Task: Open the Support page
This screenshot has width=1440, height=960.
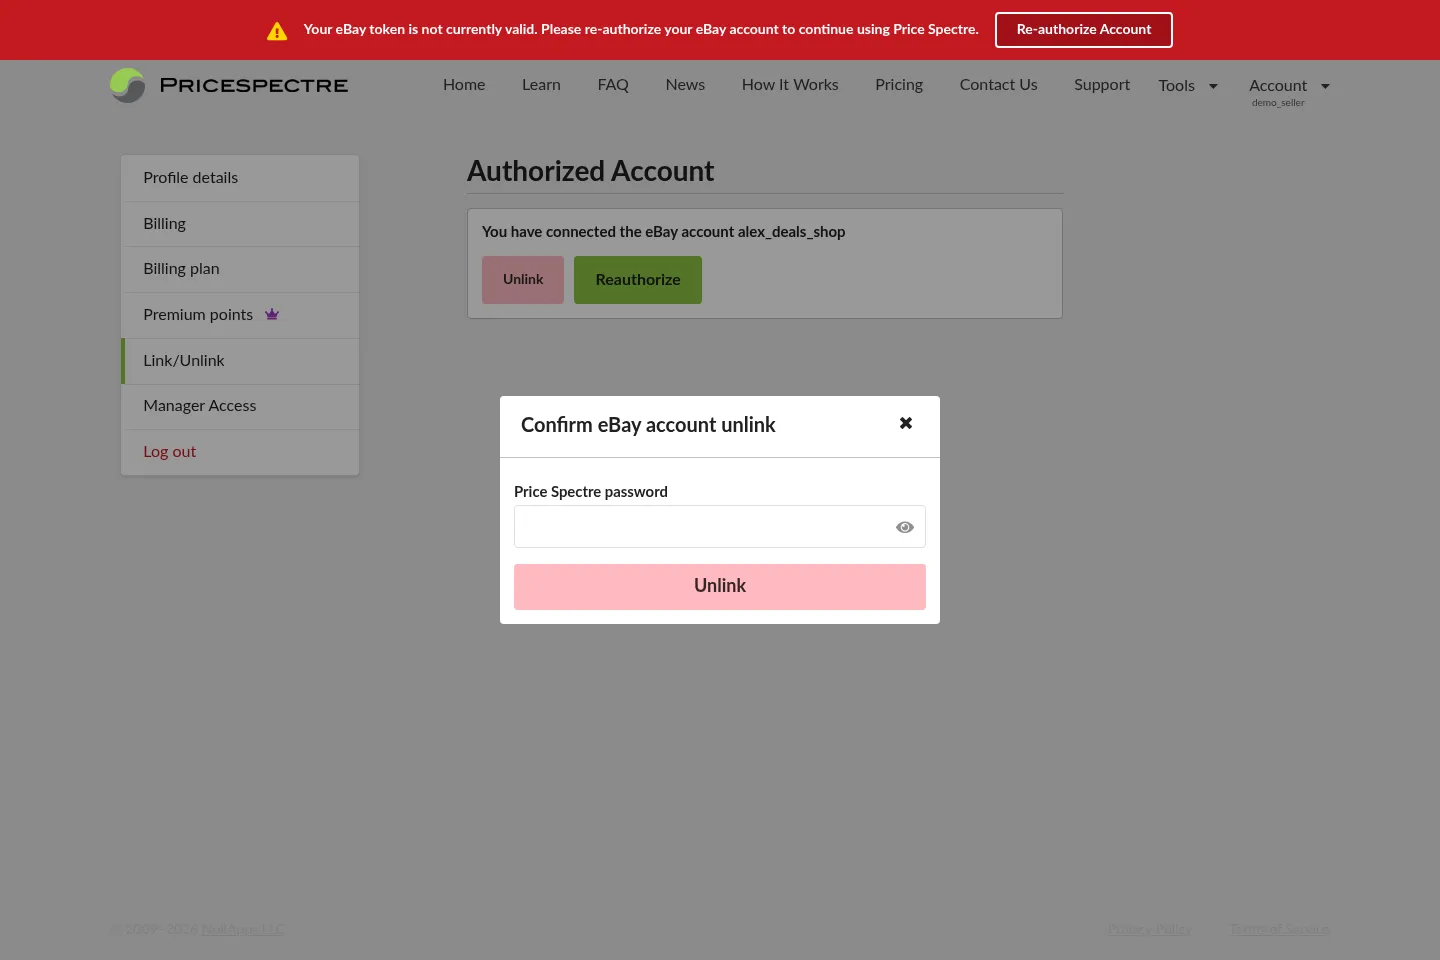Action: pyautogui.click(x=1102, y=85)
